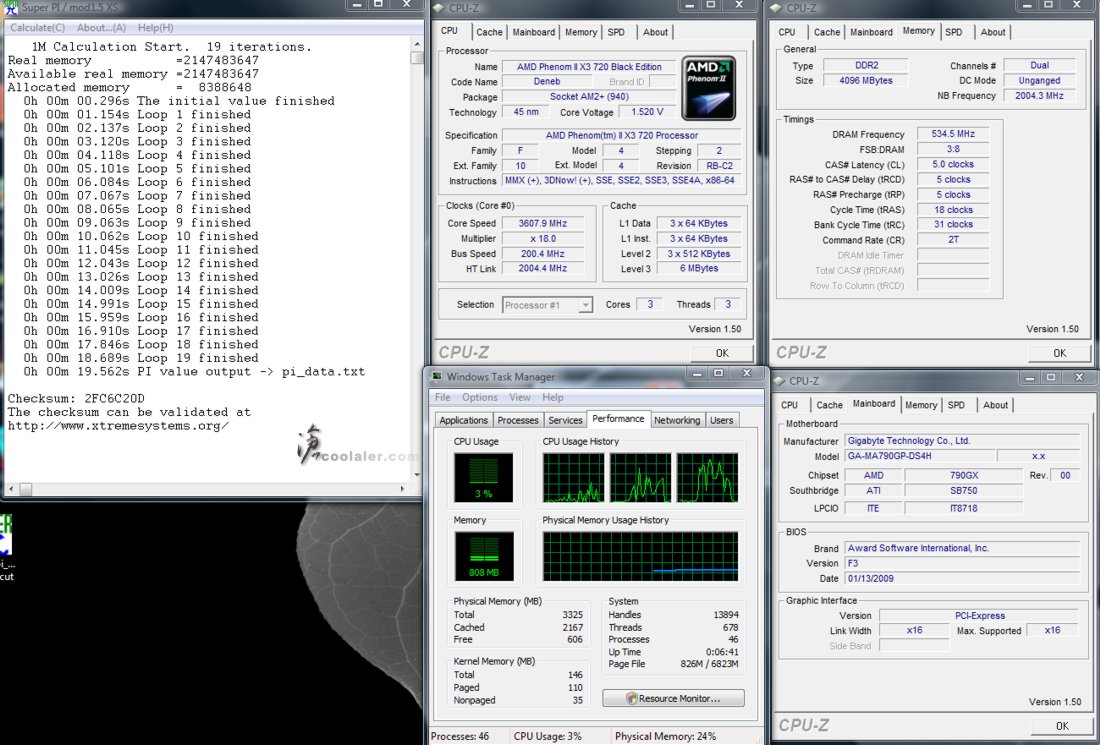Open Cache tab in CPU-Z processor window
This screenshot has height=745, width=1100.
(489, 32)
